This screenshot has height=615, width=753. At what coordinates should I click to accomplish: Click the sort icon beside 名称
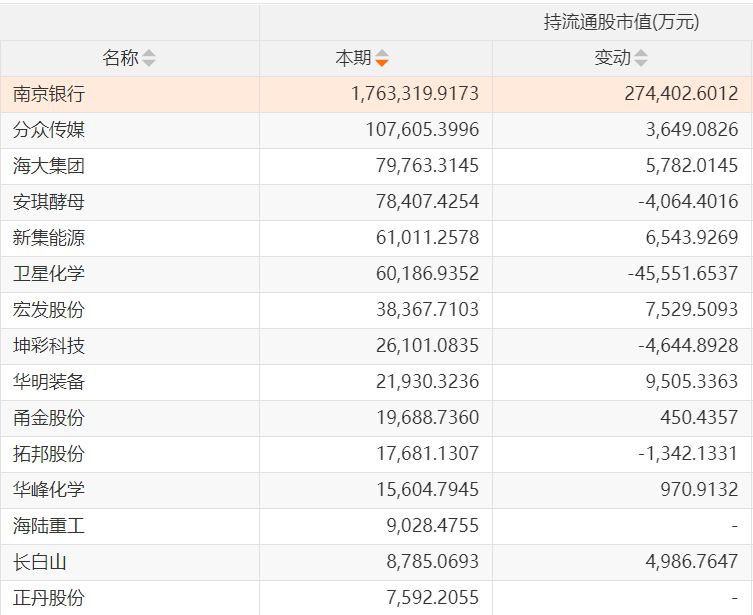149,59
